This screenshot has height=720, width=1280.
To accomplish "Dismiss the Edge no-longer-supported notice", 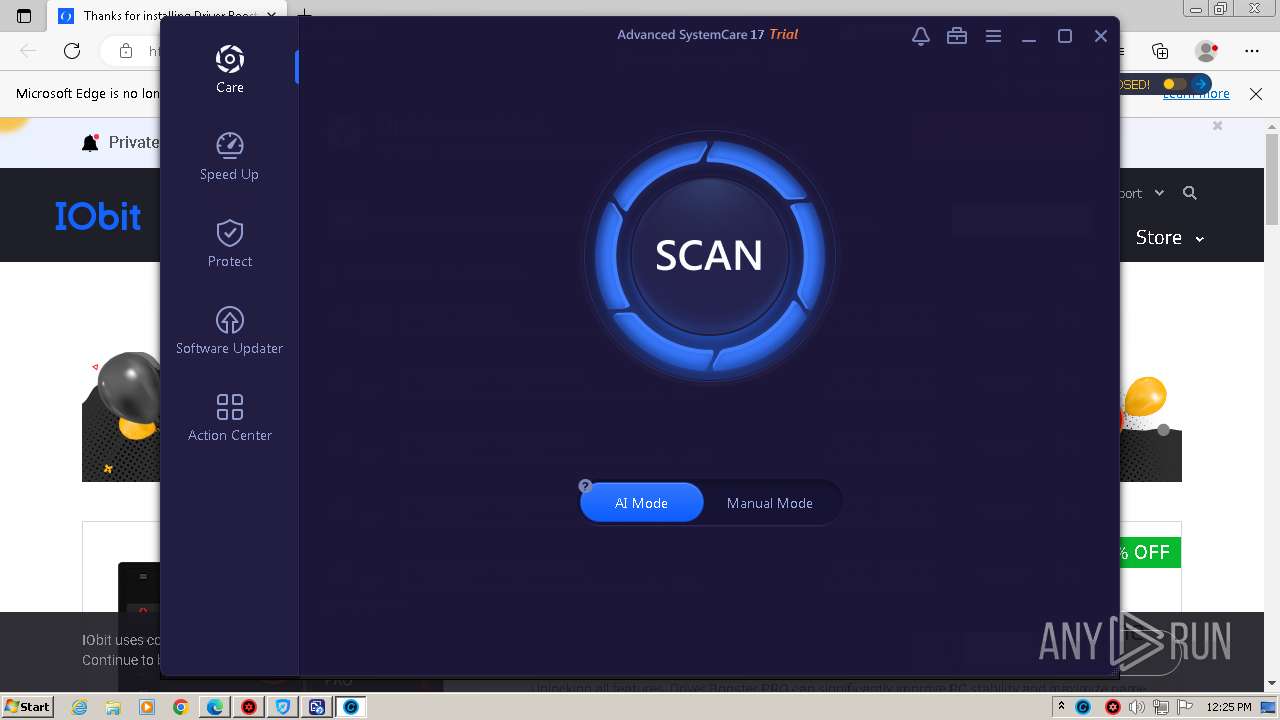I will [x=1256, y=94].
